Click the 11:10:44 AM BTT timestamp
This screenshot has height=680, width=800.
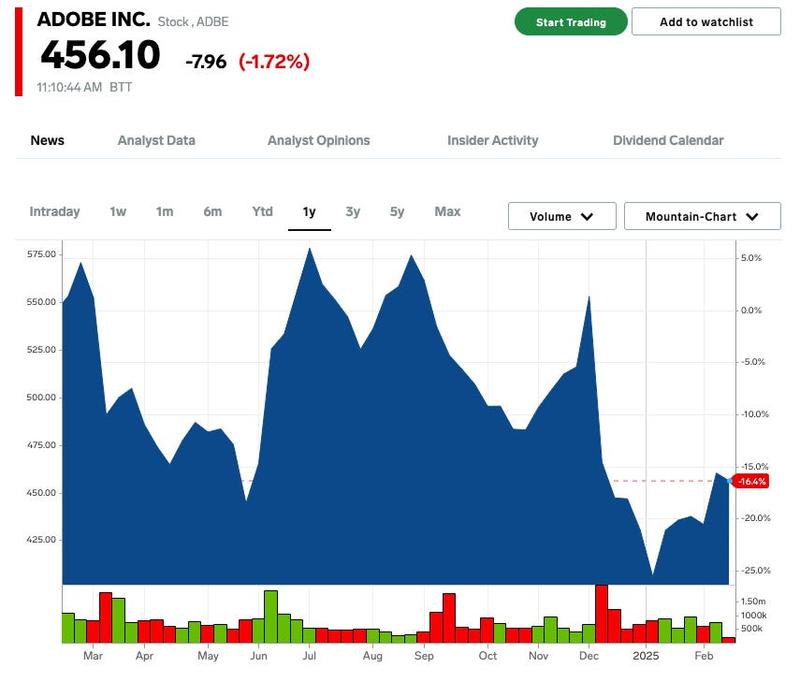coord(84,87)
